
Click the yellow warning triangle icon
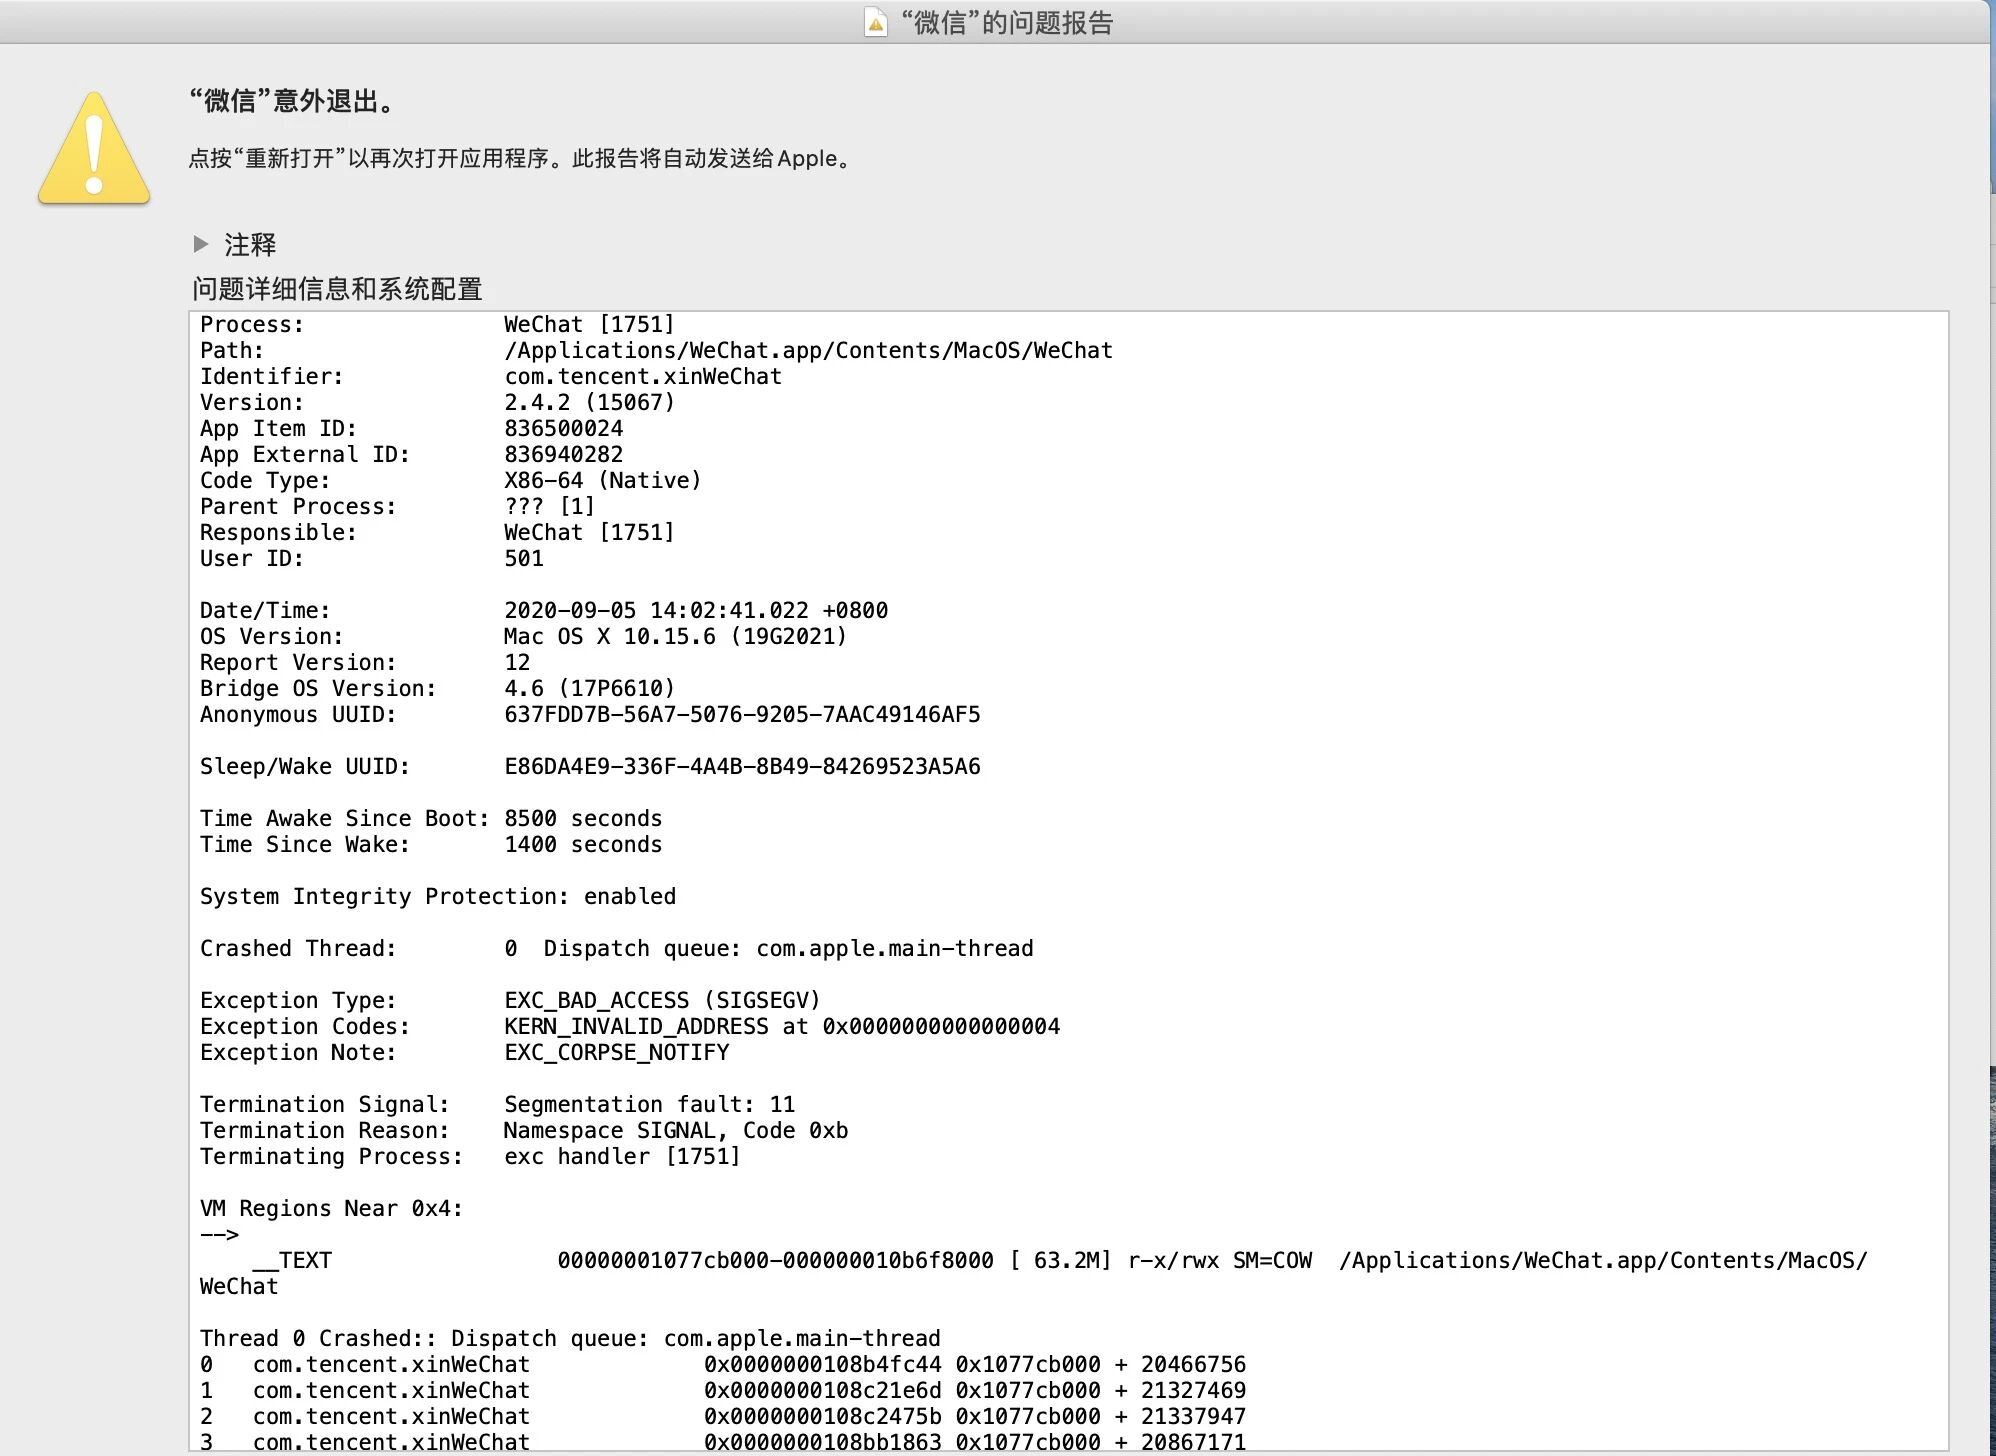(x=94, y=150)
